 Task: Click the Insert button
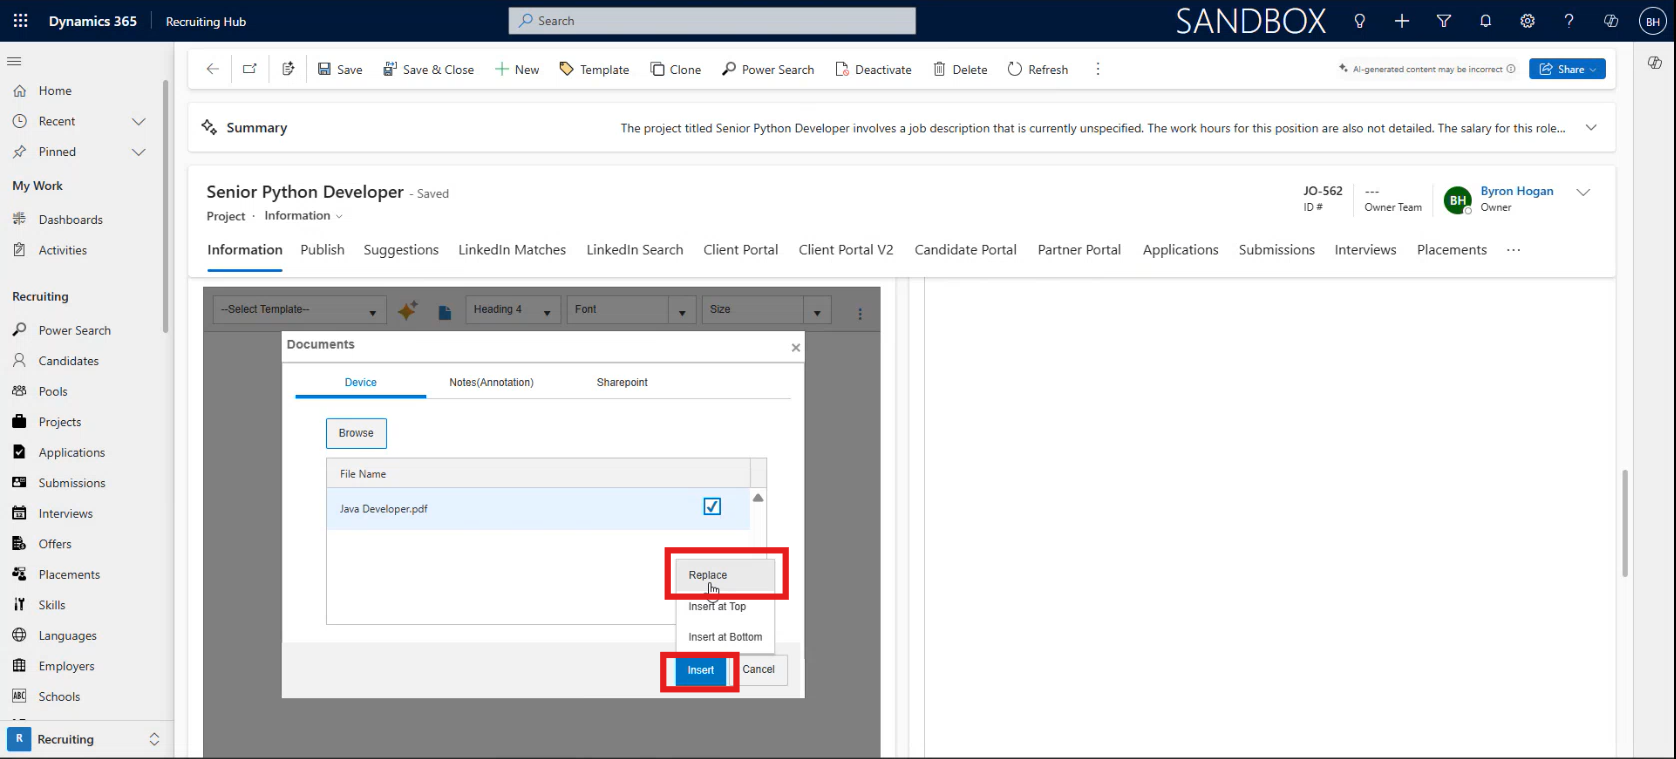coord(701,670)
